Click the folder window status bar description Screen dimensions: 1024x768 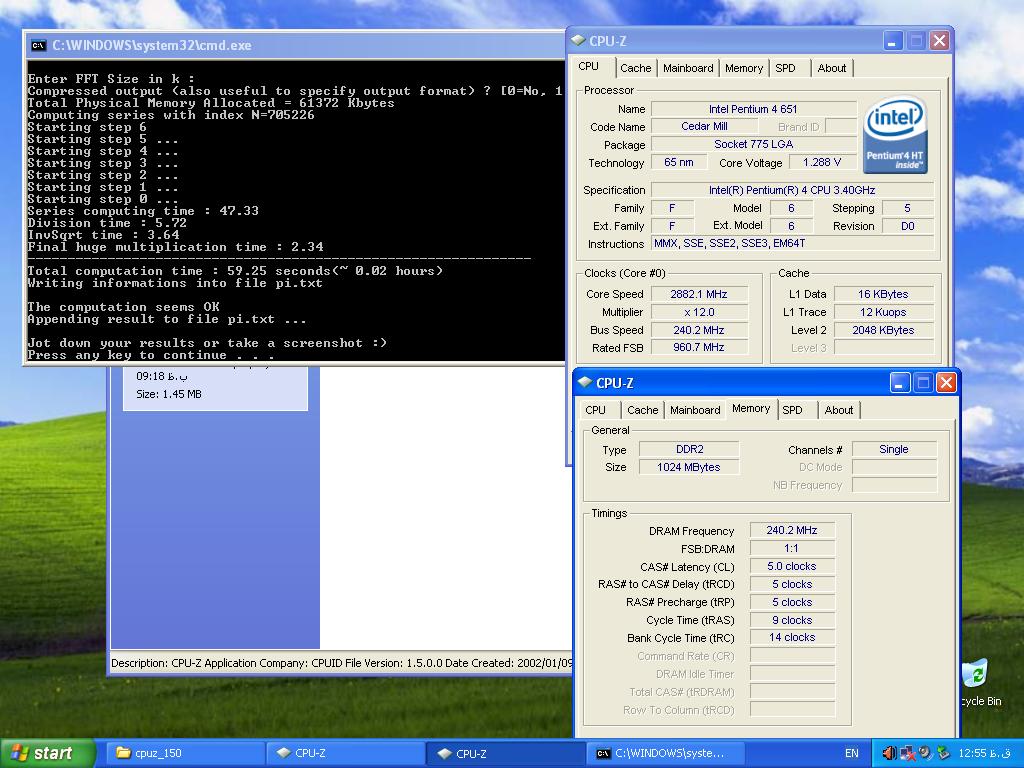[x=342, y=663]
